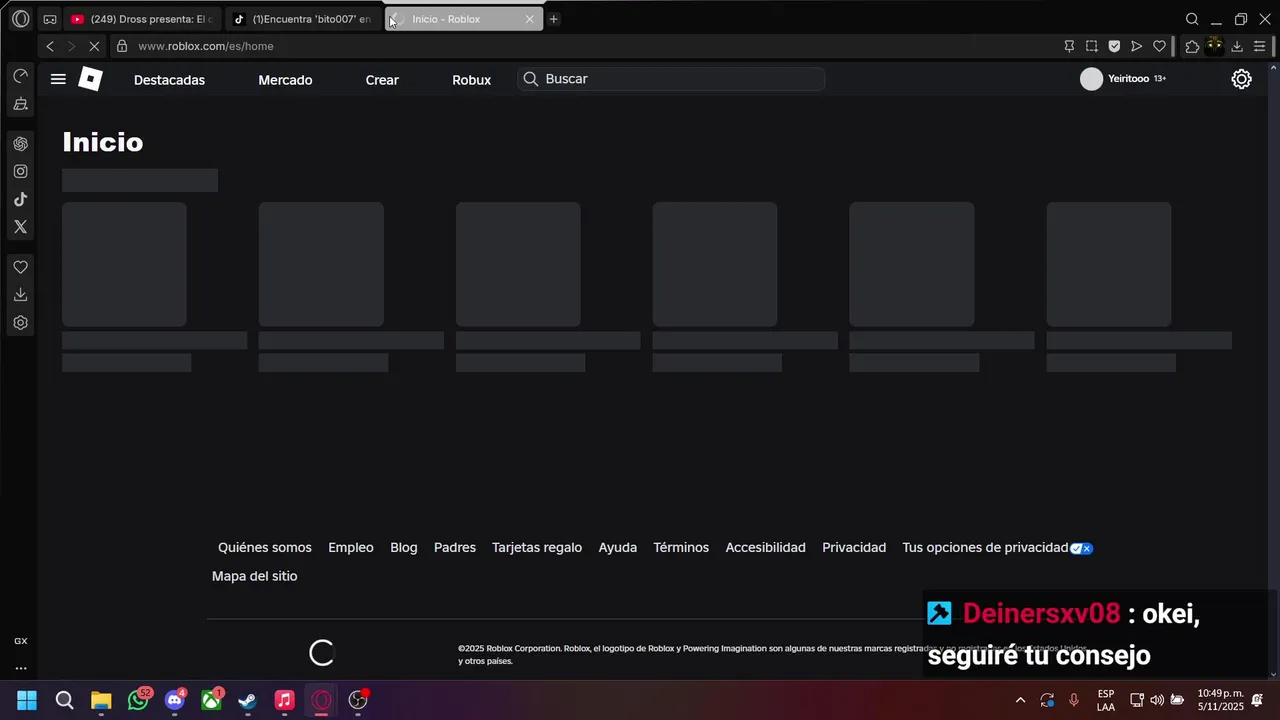This screenshot has width=1280, height=720.
Task: Open sidebar three-dots more options
Action: click(20, 668)
